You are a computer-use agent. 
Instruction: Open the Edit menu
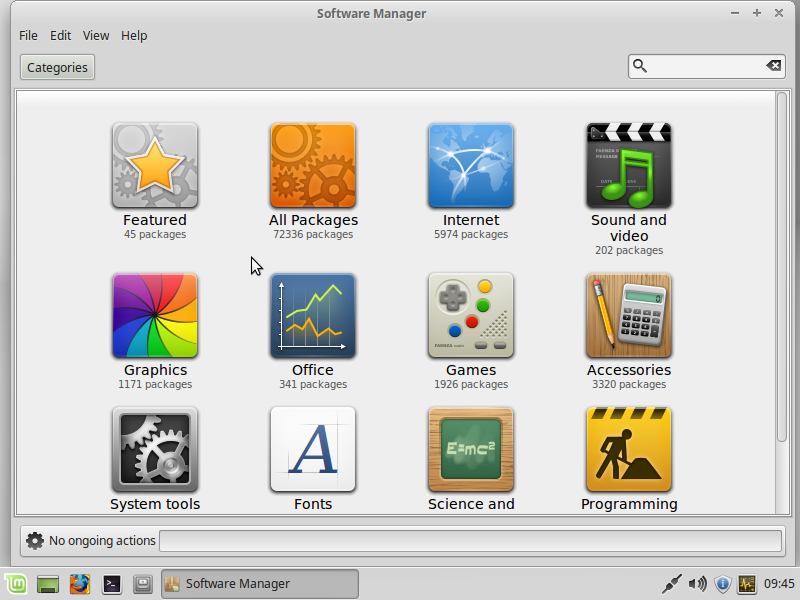click(x=61, y=35)
